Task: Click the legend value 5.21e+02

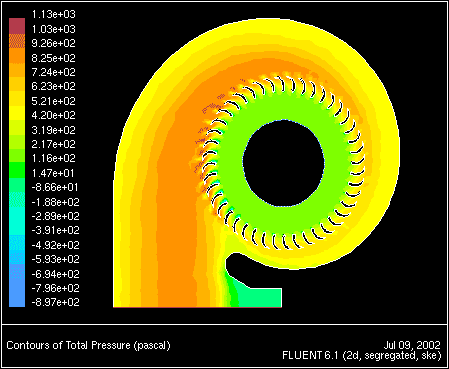Action: coord(53,101)
